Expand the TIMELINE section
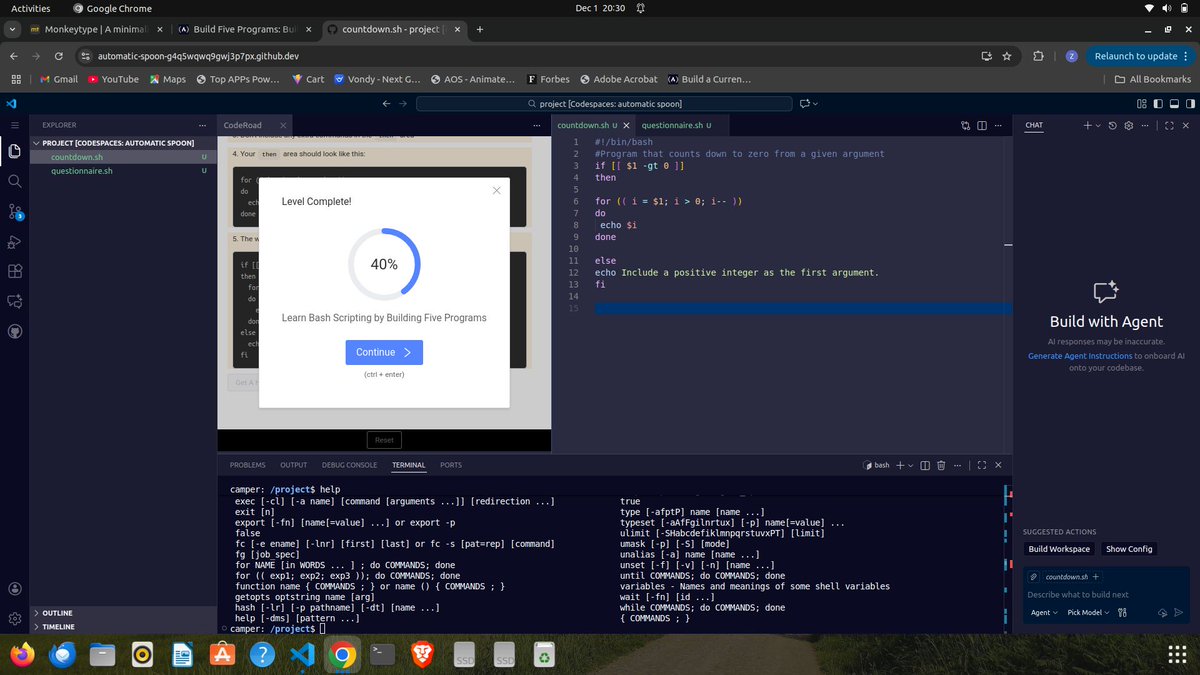Image resolution: width=1200 pixels, height=675 pixels. (123, 627)
